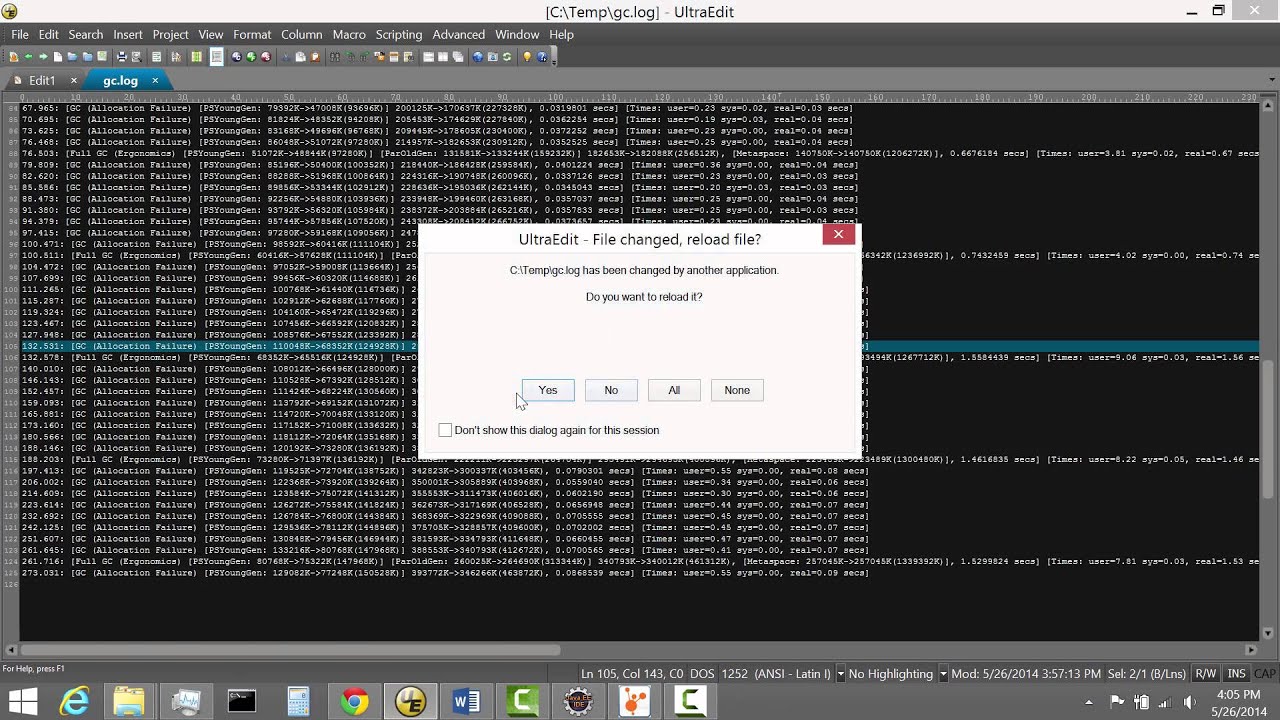Viewport: 1280px width, 720px height.
Task: Switch to the Edit1 tab
Action: [42, 80]
